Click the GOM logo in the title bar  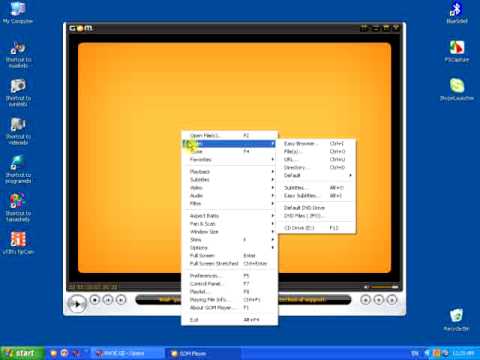(x=81, y=28)
